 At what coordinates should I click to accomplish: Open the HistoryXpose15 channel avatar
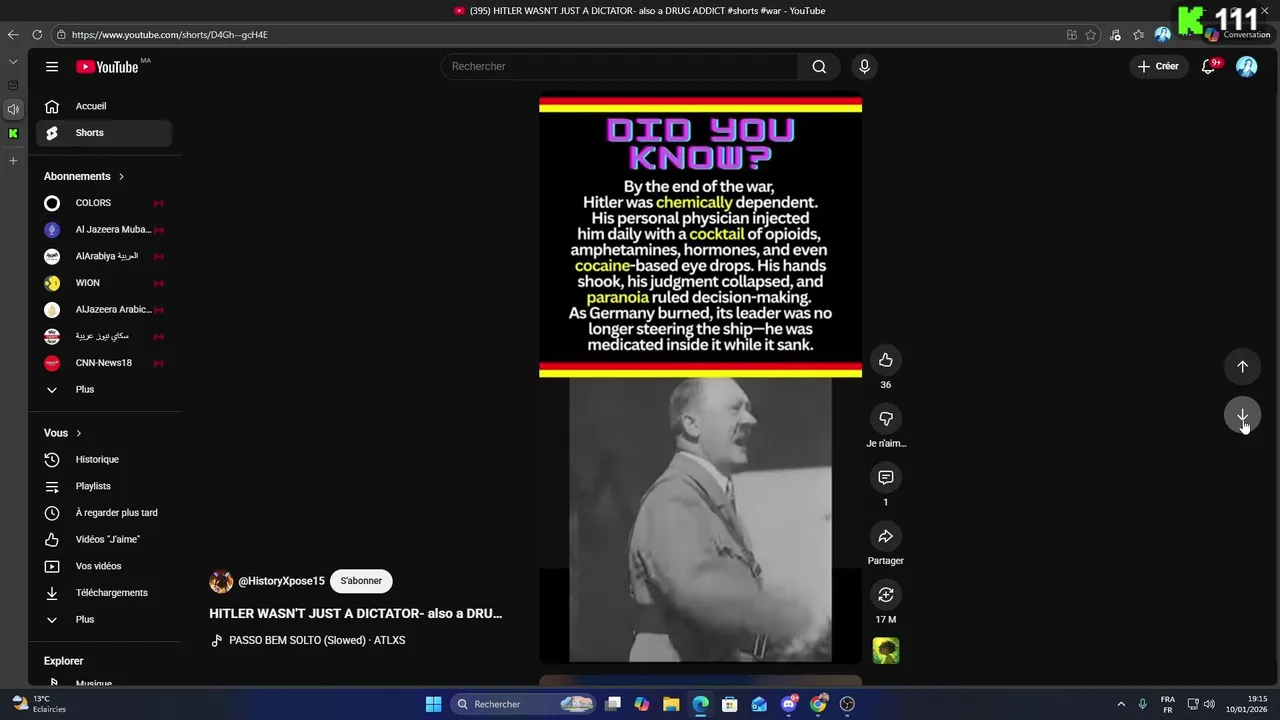[x=221, y=581]
